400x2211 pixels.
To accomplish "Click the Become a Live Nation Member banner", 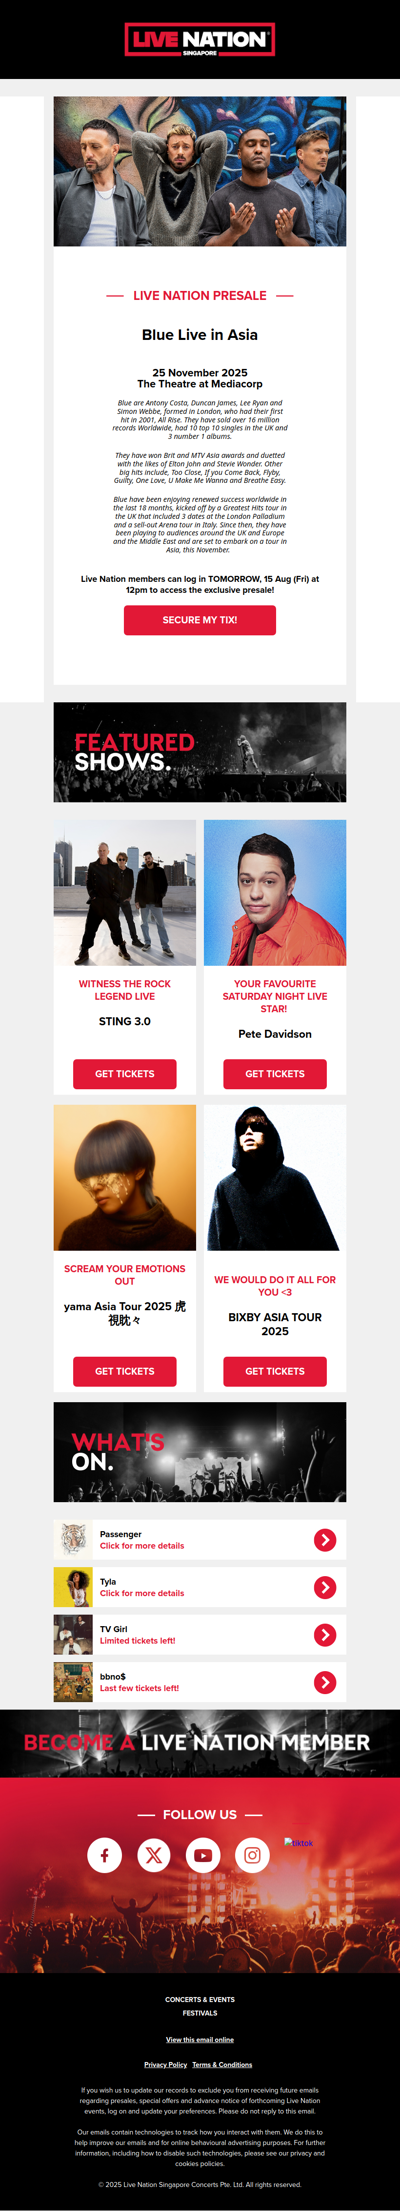I will click(200, 1742).
